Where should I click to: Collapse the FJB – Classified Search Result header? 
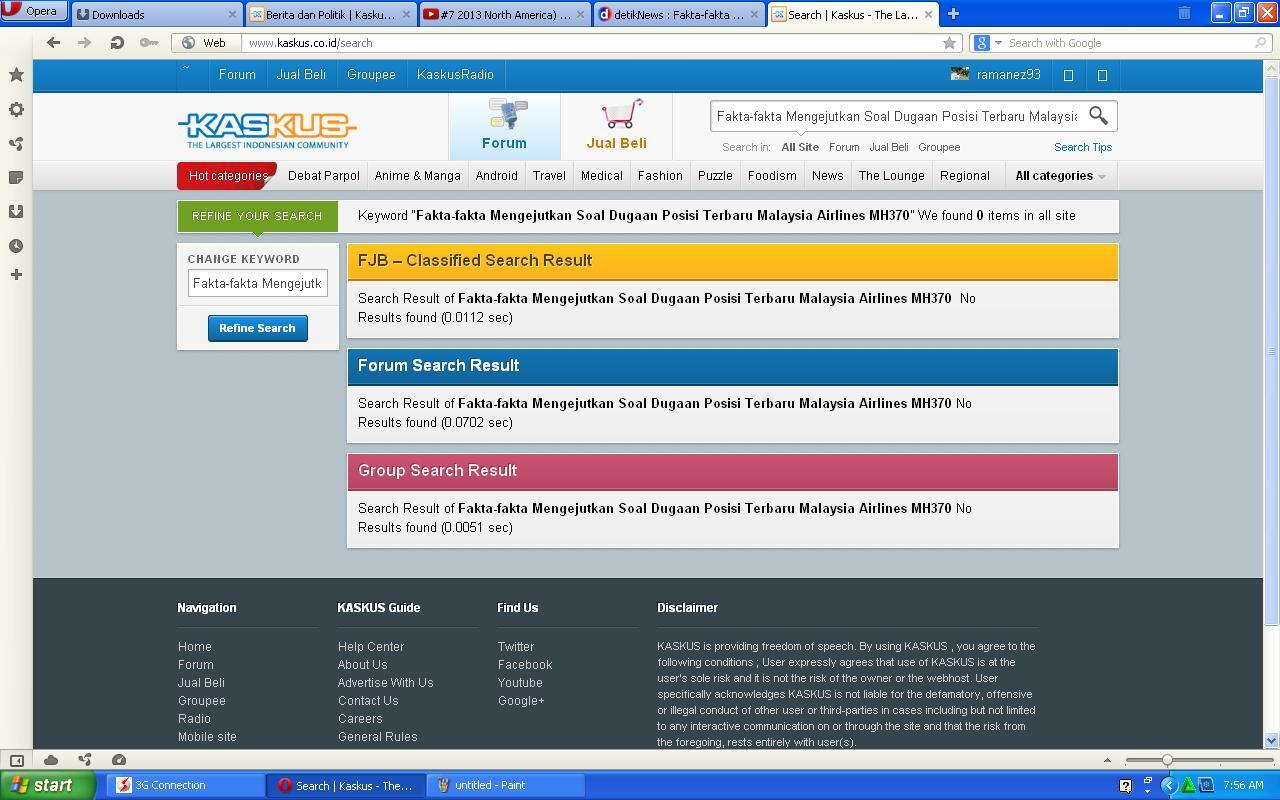click(x=732, y=261)
